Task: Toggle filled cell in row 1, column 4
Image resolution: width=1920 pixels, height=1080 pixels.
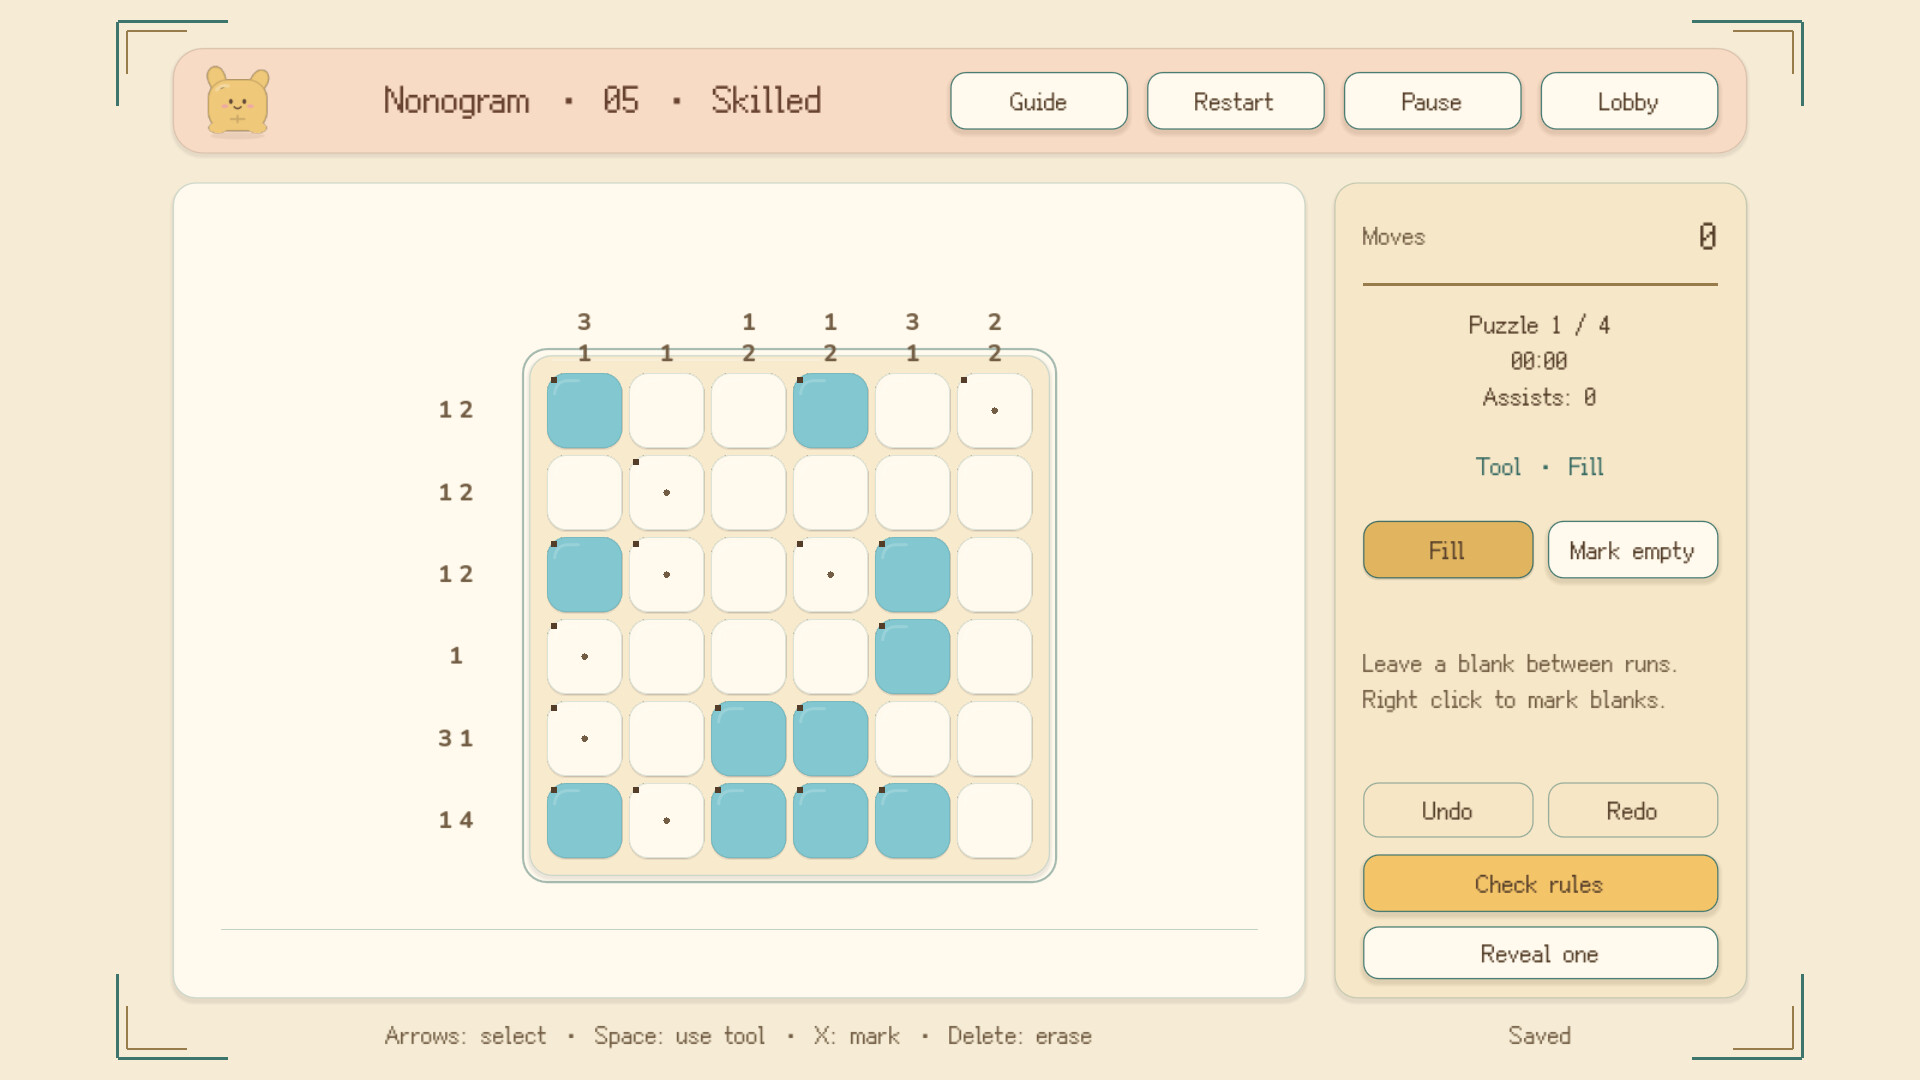Action: [830, 410]
